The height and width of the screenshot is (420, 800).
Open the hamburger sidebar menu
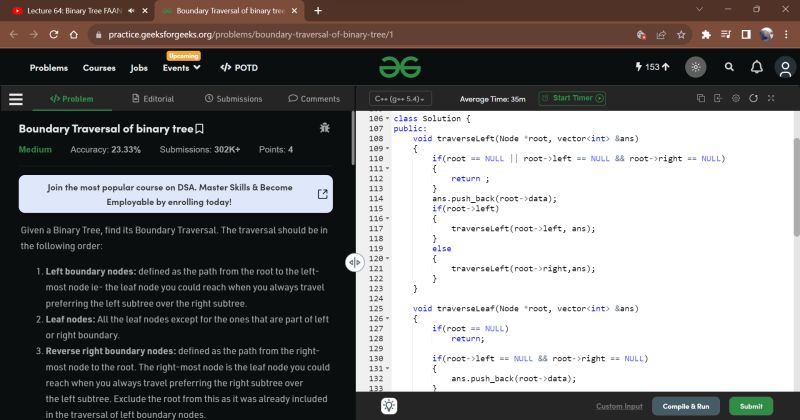coord(16,99)
